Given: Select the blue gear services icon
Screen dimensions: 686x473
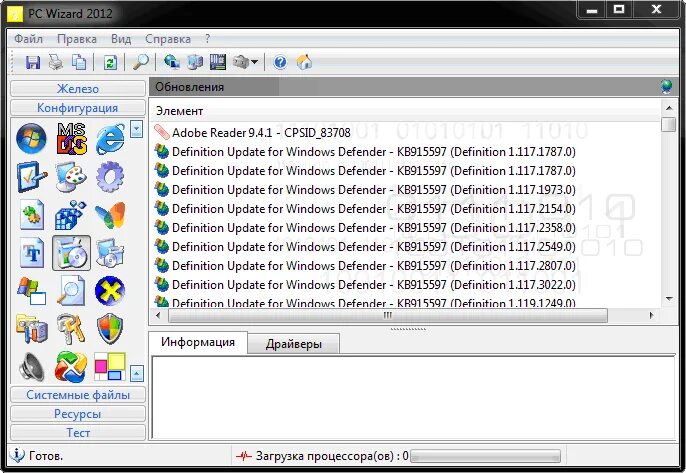Looking at the screenshot, I should pyautogui.click(x=110, y=177).
